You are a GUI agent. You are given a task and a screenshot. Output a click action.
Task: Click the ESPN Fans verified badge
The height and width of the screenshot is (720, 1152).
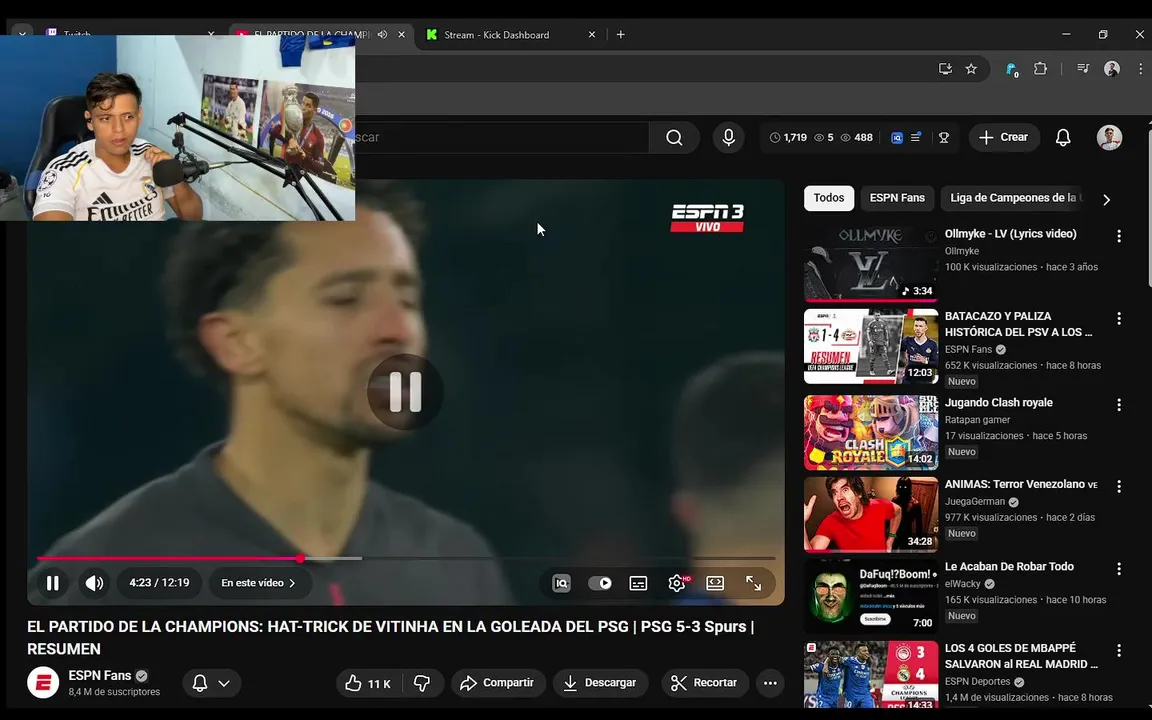pyautogui.click(x=142, y=676)
